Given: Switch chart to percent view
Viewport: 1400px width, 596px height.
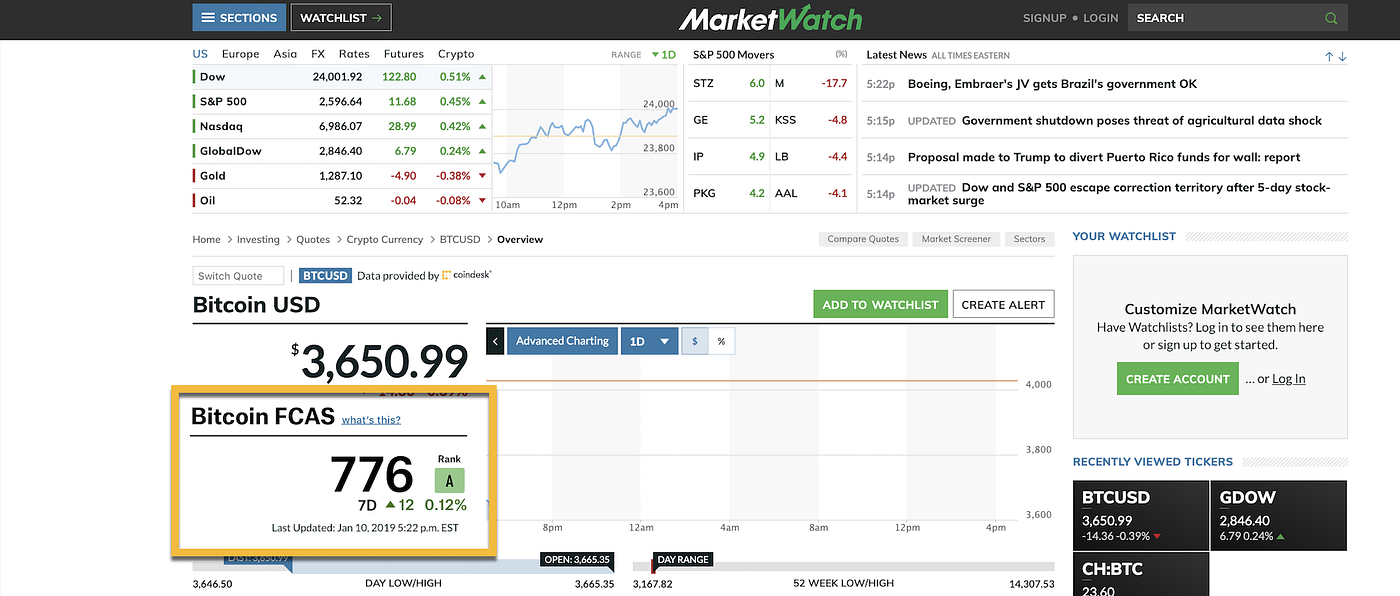Looking at the screenshot, I should pos(721,341).
